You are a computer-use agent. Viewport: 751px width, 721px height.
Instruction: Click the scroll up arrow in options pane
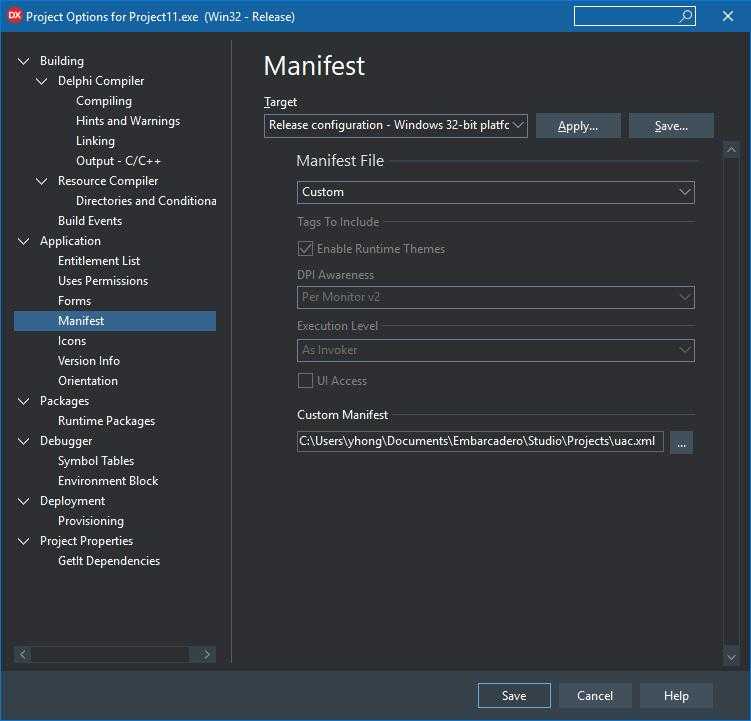(x=731, y=150)
